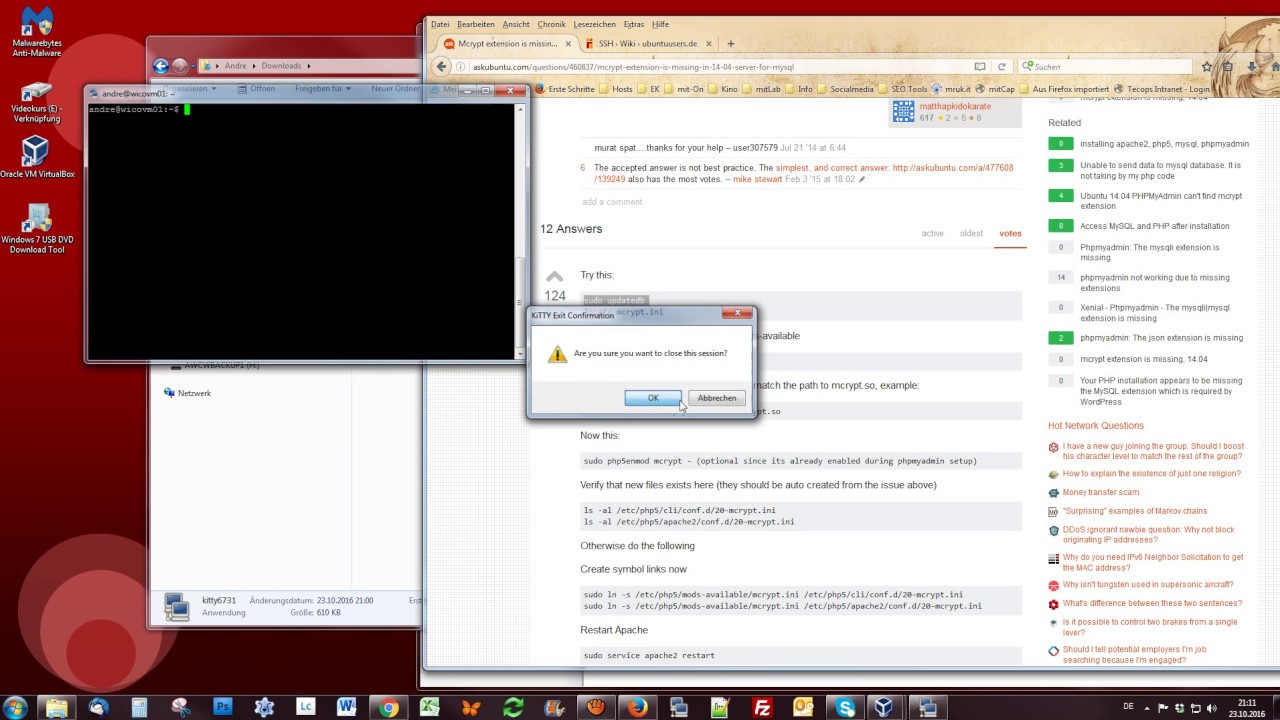
Task: Launch Word from the taskbar
Action: pyautogui.click(x=346, y=707)
